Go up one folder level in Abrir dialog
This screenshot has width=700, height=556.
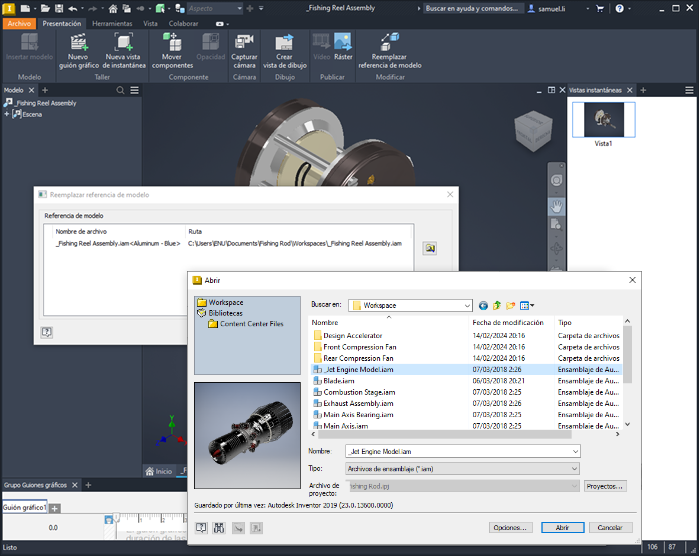497,305
